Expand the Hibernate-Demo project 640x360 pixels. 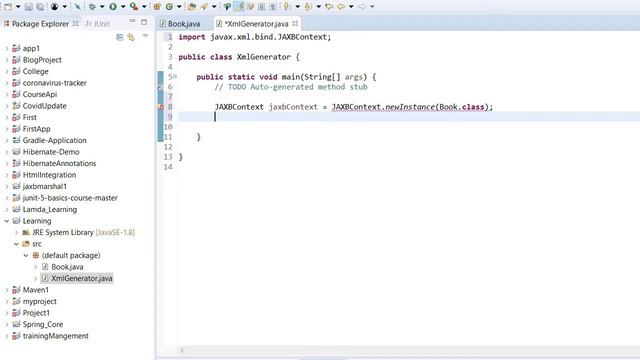pyautogui.click(x=7, y=152)
